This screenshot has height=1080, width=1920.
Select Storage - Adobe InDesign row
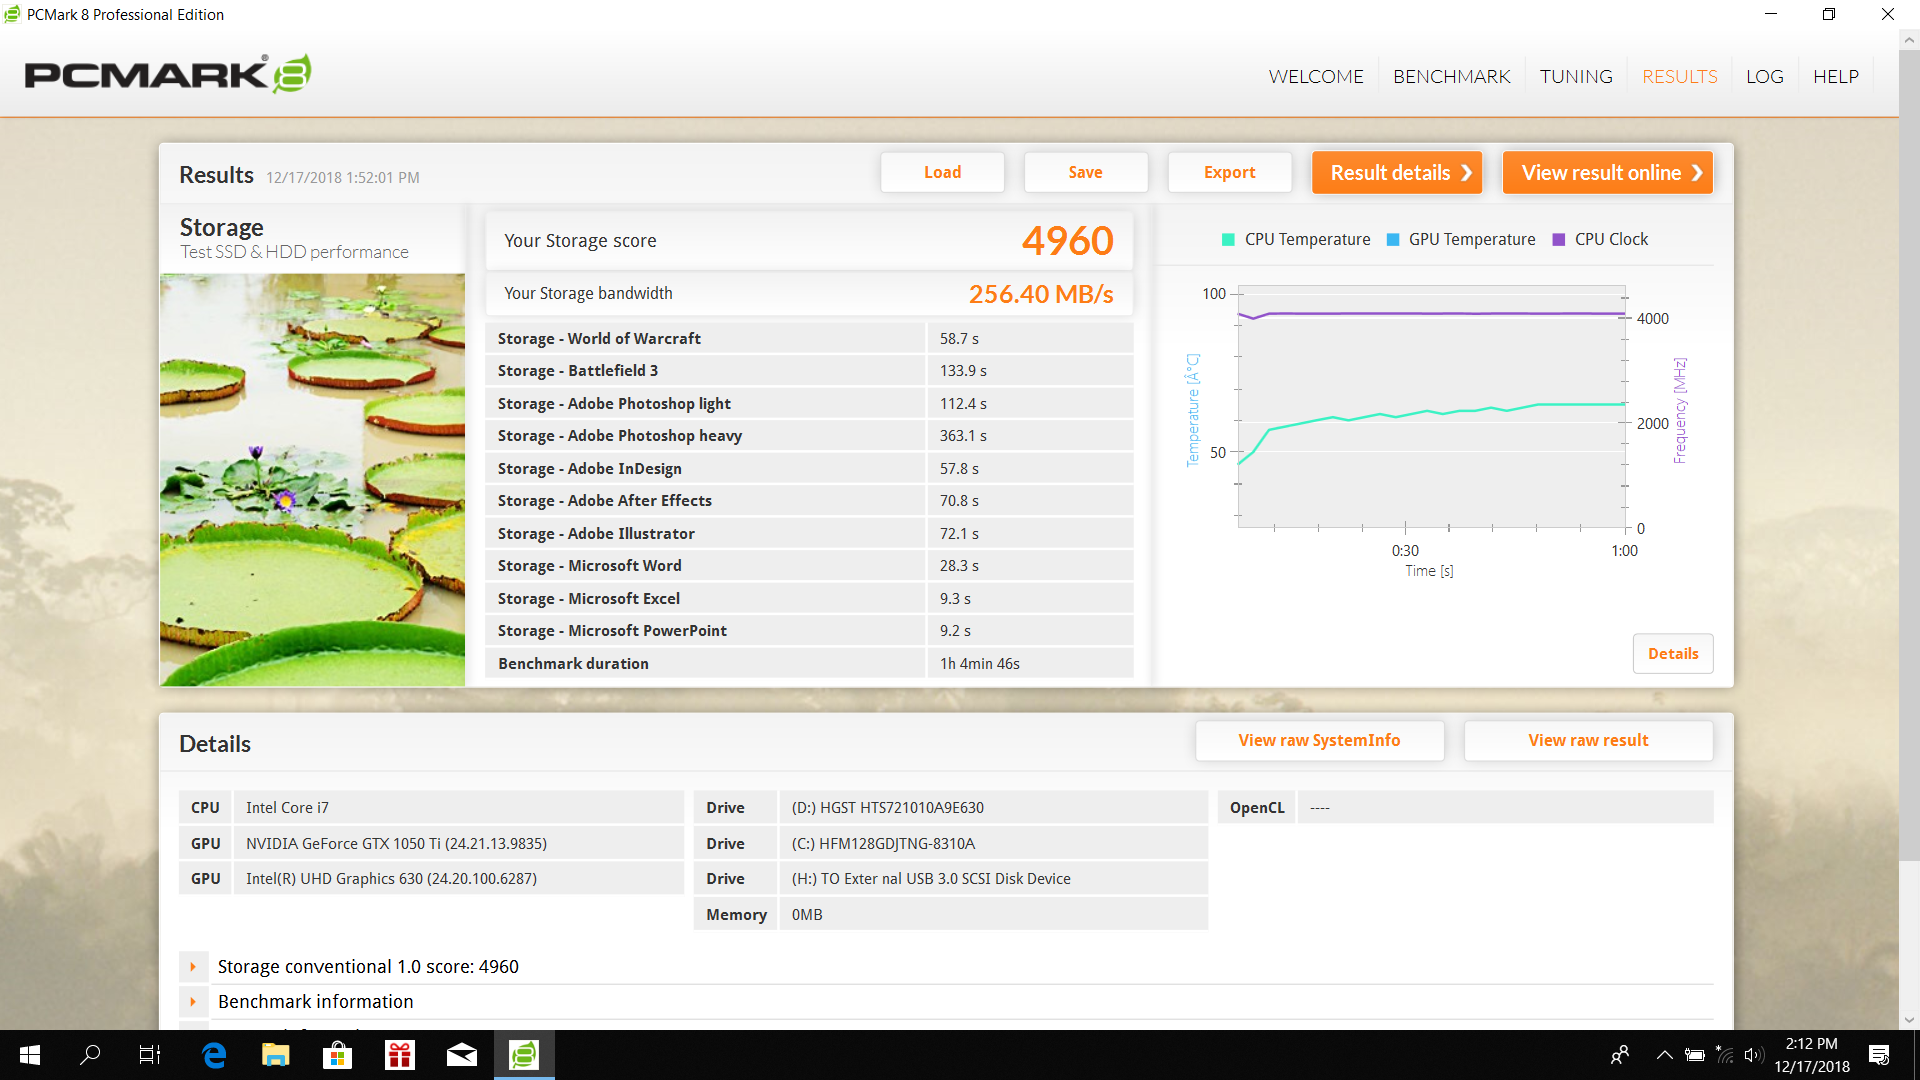809,468
